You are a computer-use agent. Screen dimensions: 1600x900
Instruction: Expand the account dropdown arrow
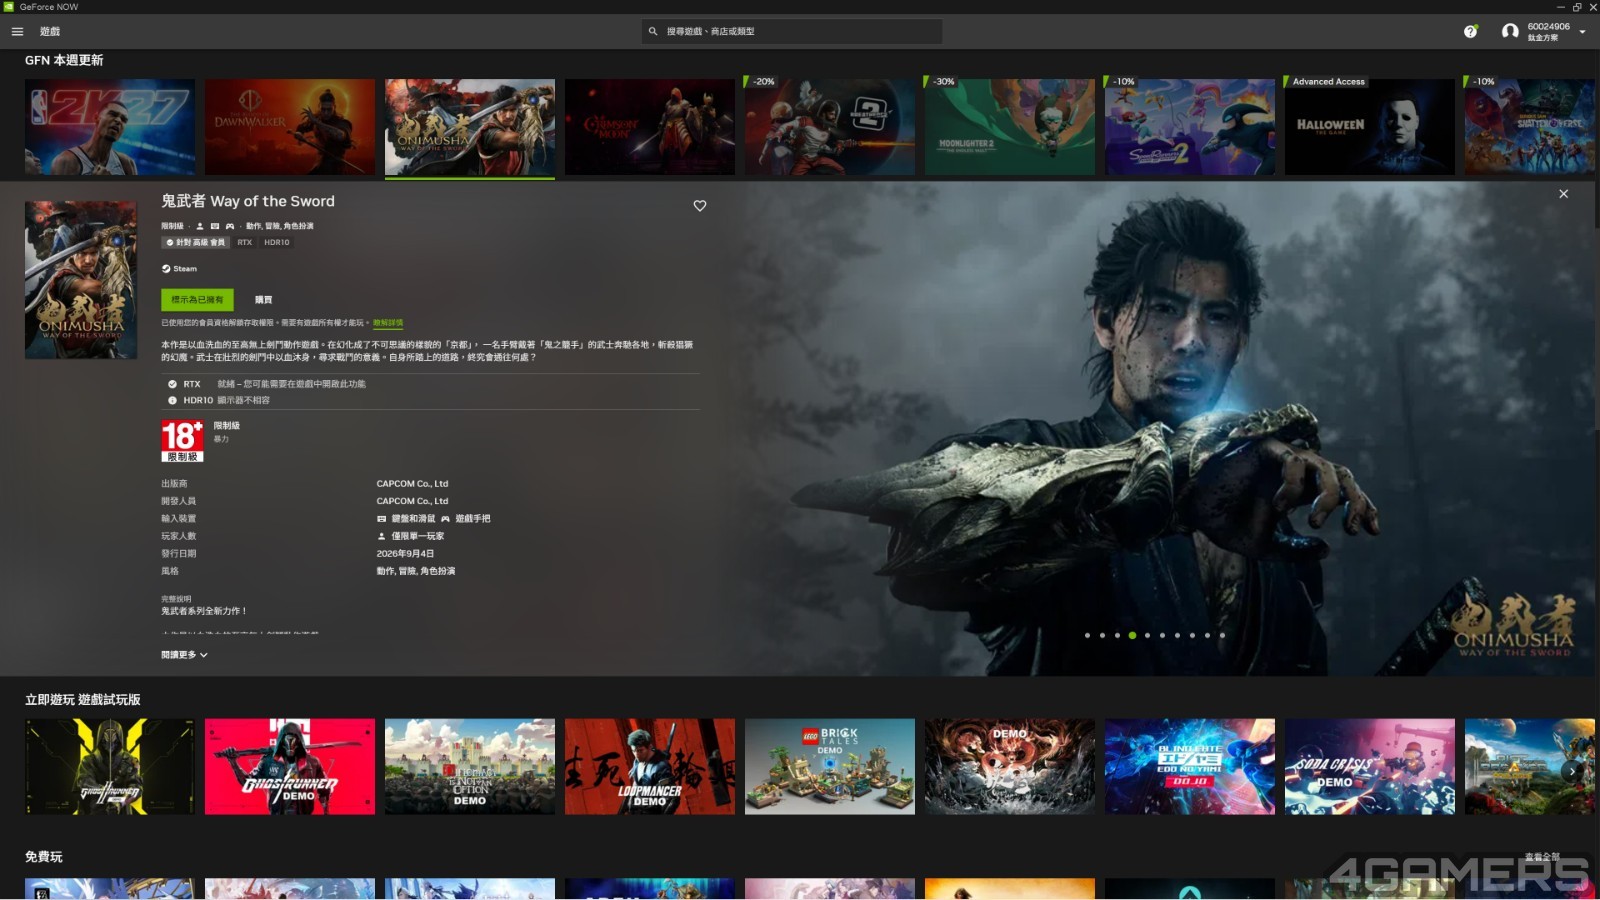(1582, 31)
